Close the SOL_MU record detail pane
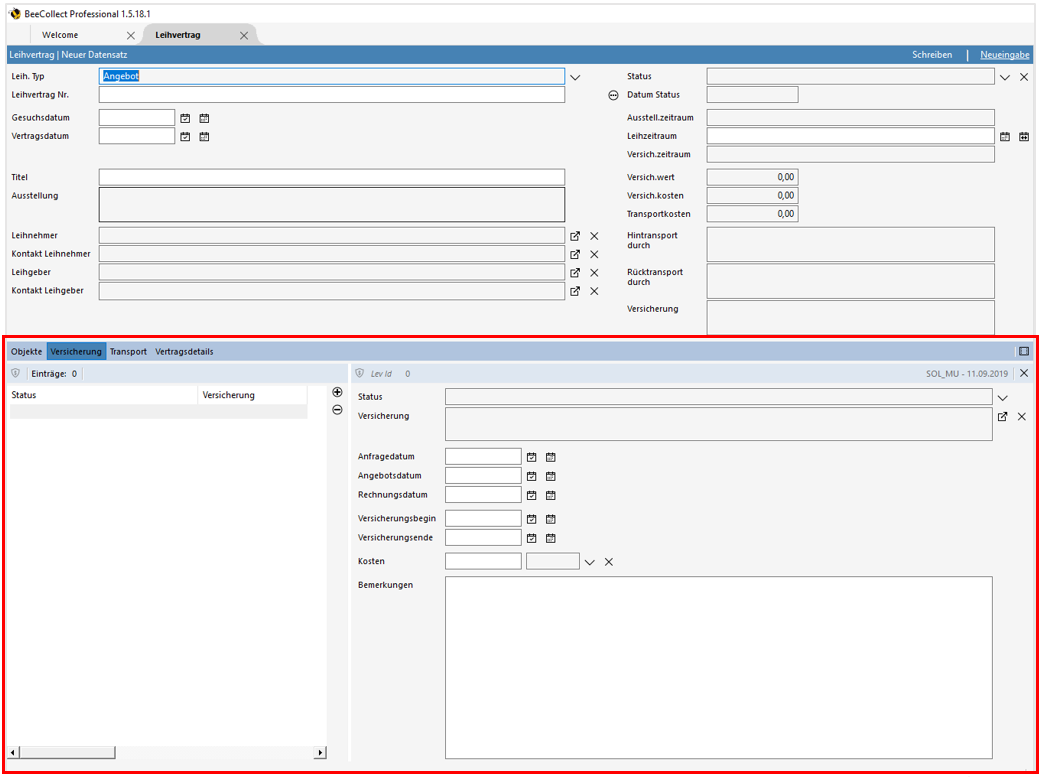1042x777 pixels. 1023,372
